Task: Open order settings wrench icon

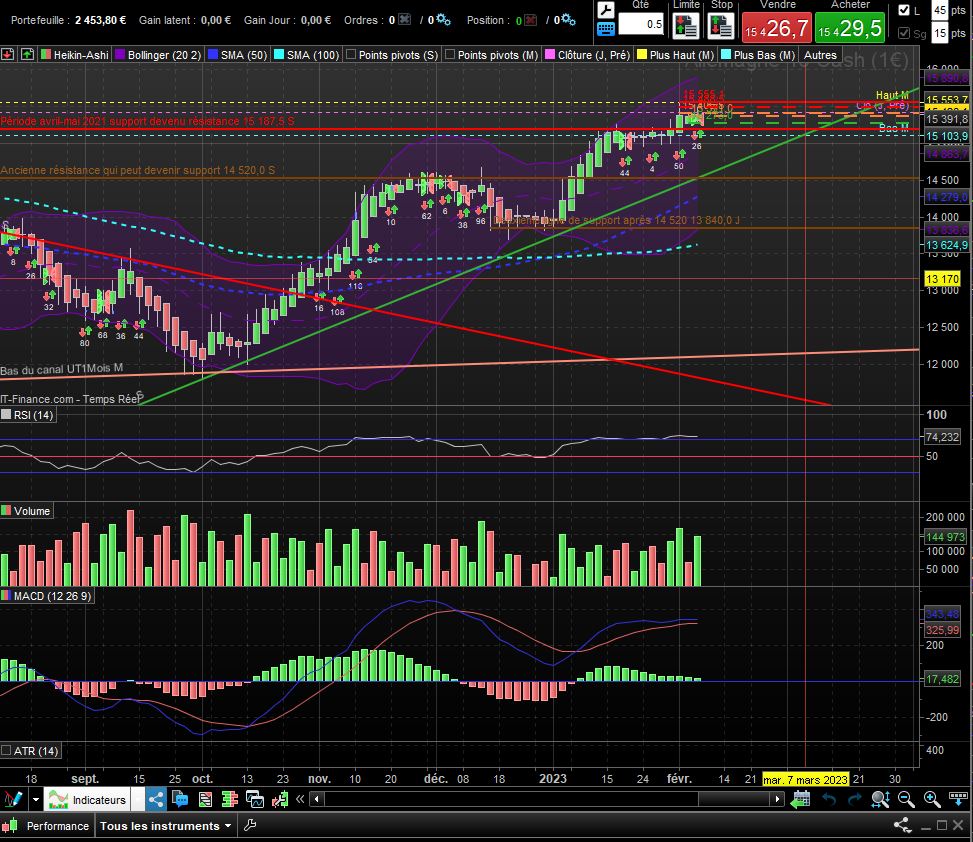Action: (x=606, y=9)
